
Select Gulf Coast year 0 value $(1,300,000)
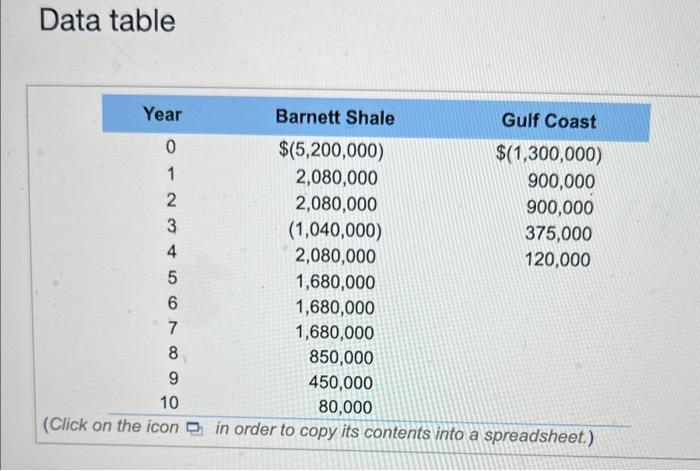[549, 154]
